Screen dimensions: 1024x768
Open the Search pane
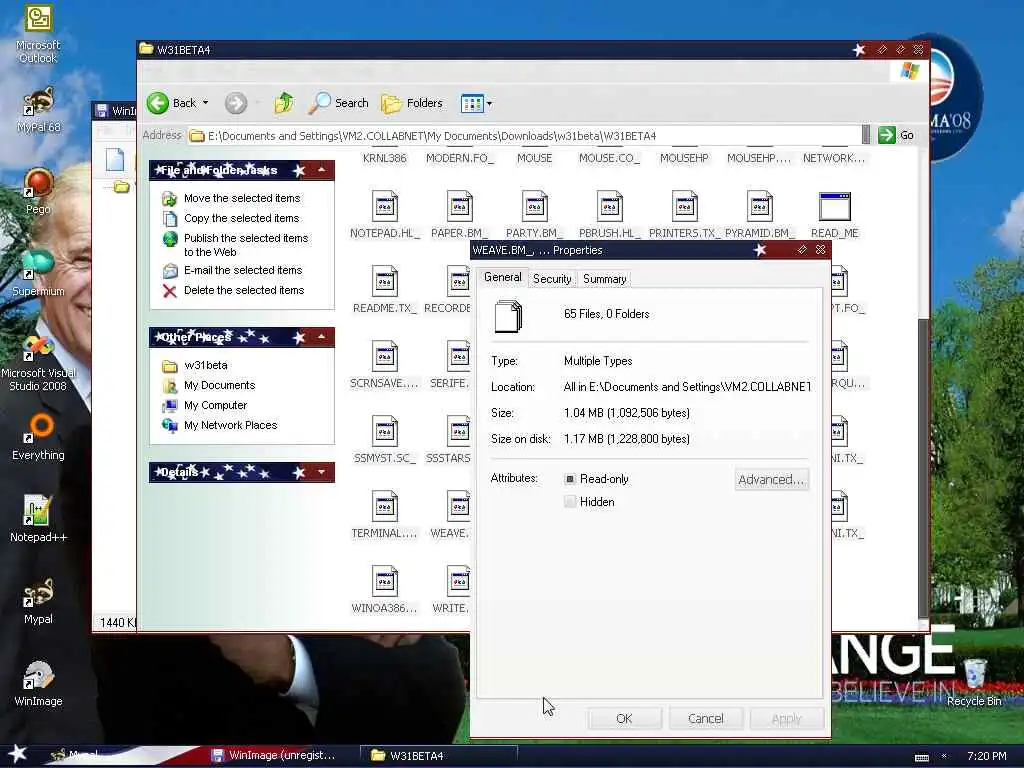click(338, 103)
